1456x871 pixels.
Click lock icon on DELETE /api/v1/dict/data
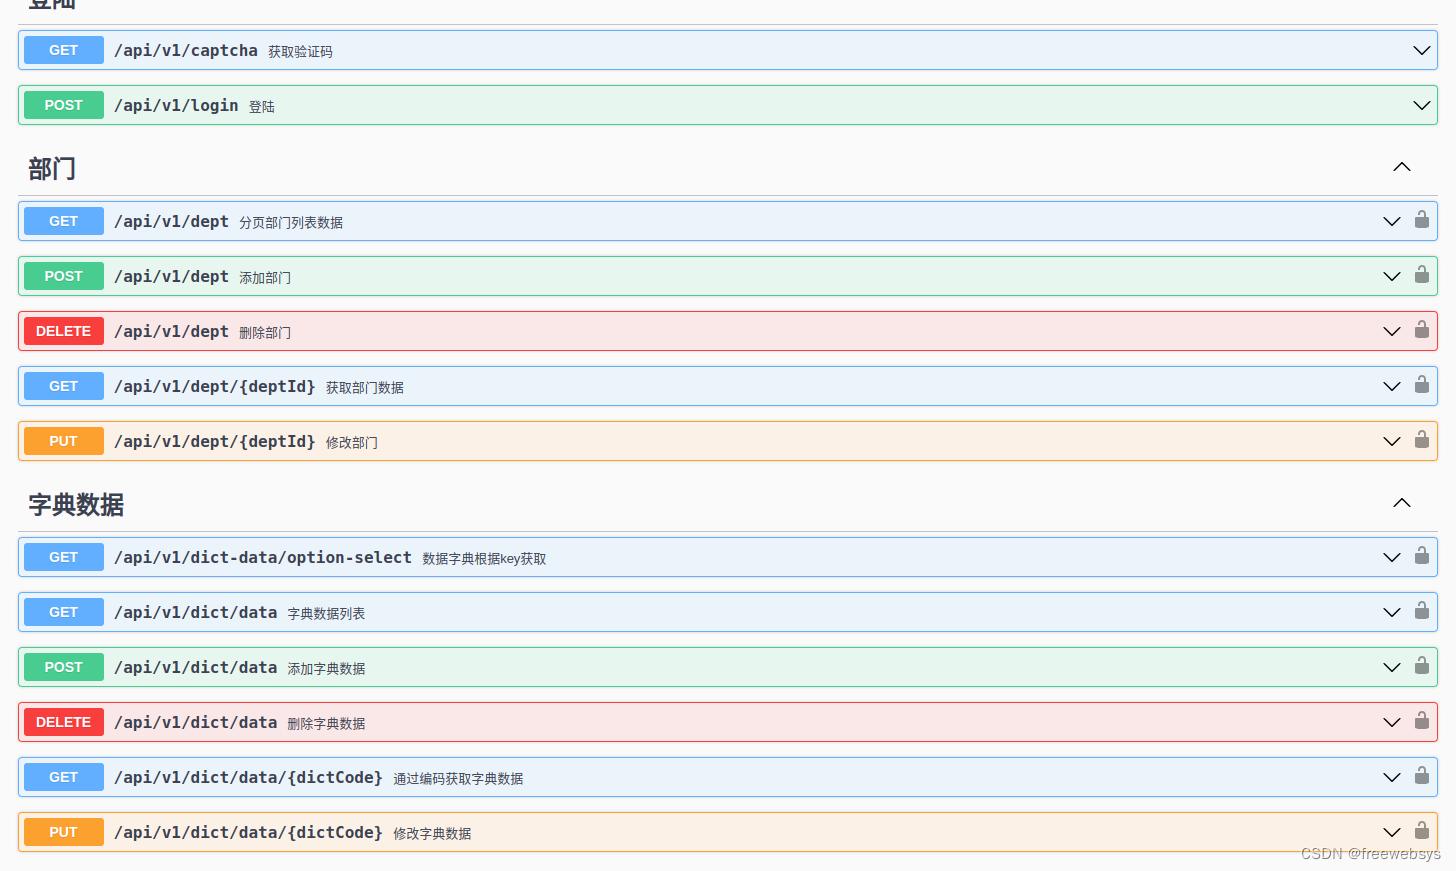(x=1421, y=721)
